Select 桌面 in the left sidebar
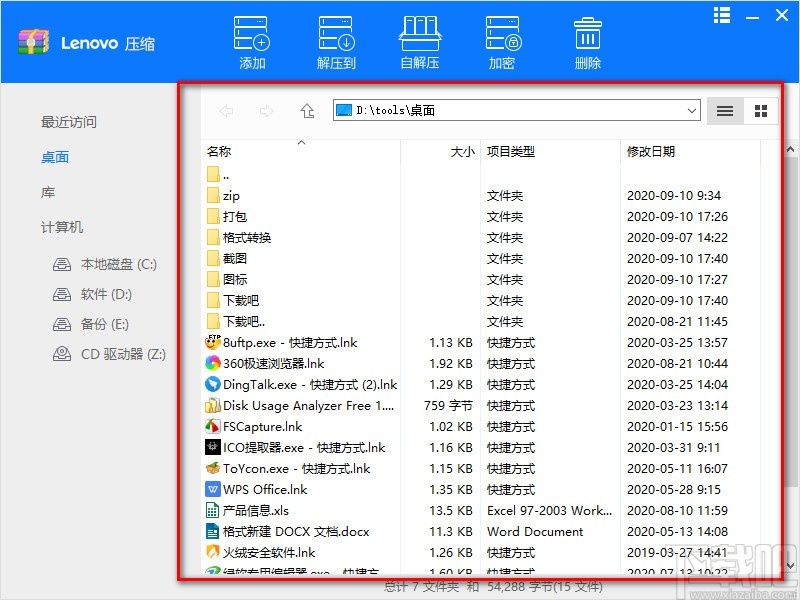Viewport: 800px width, 600px height. (x=53, y=157)
